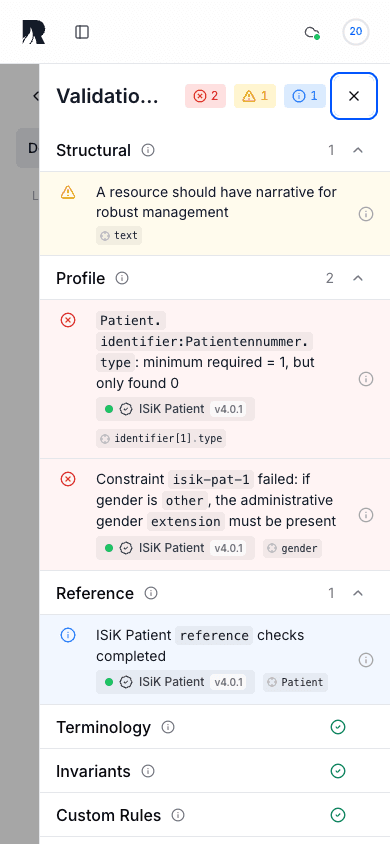Viewport: 390px width, 844px height.
Task: Collapse the Reference section
Action: pos(358,593)
